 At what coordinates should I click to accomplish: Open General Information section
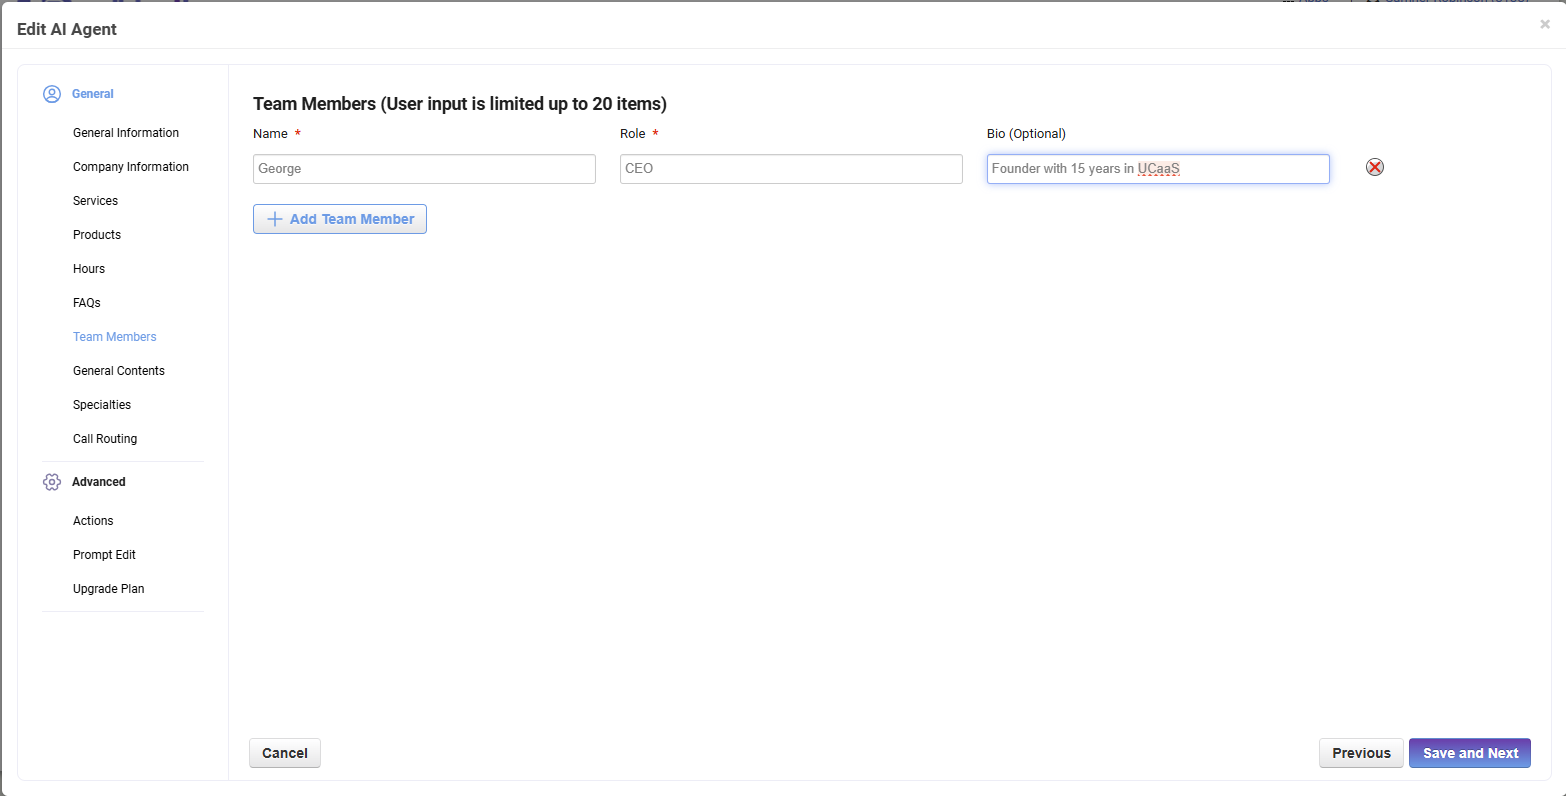(x=126, y=133)
